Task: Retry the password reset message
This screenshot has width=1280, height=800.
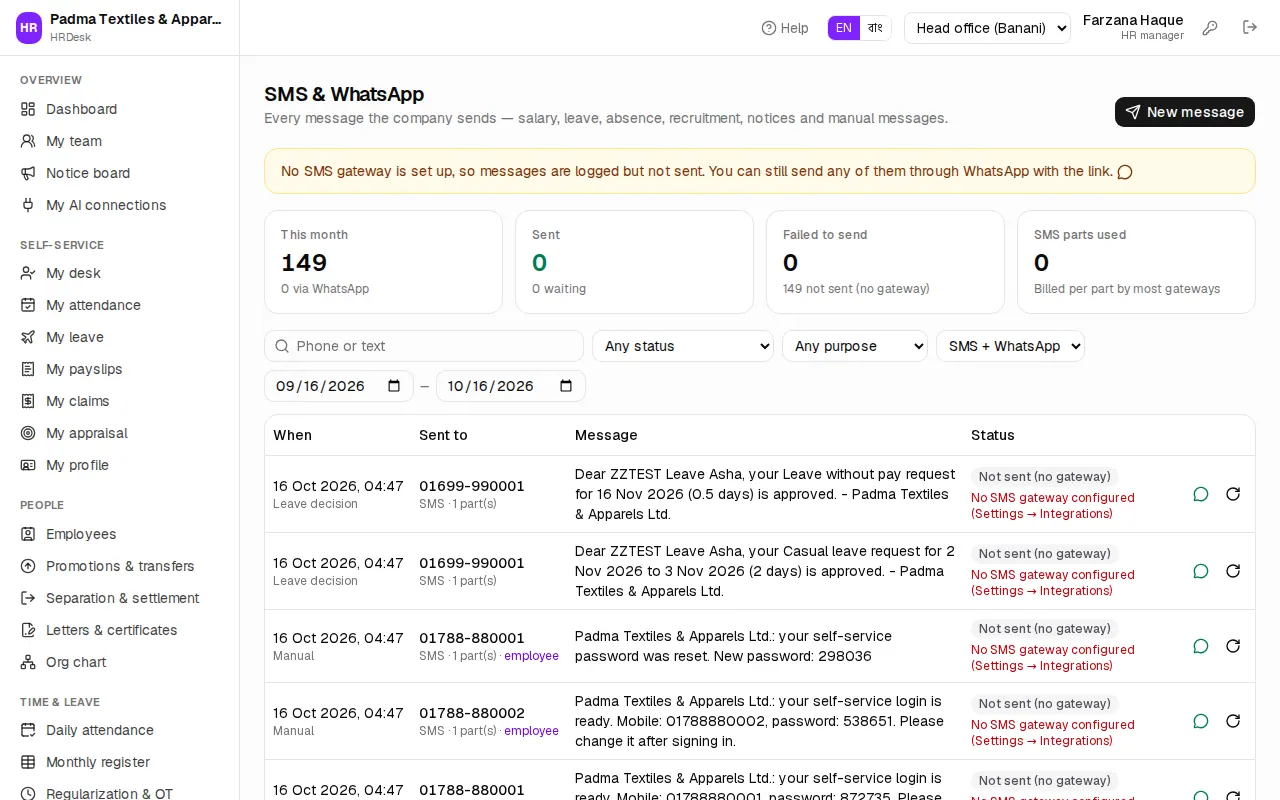Action: tap(1233, 646)
